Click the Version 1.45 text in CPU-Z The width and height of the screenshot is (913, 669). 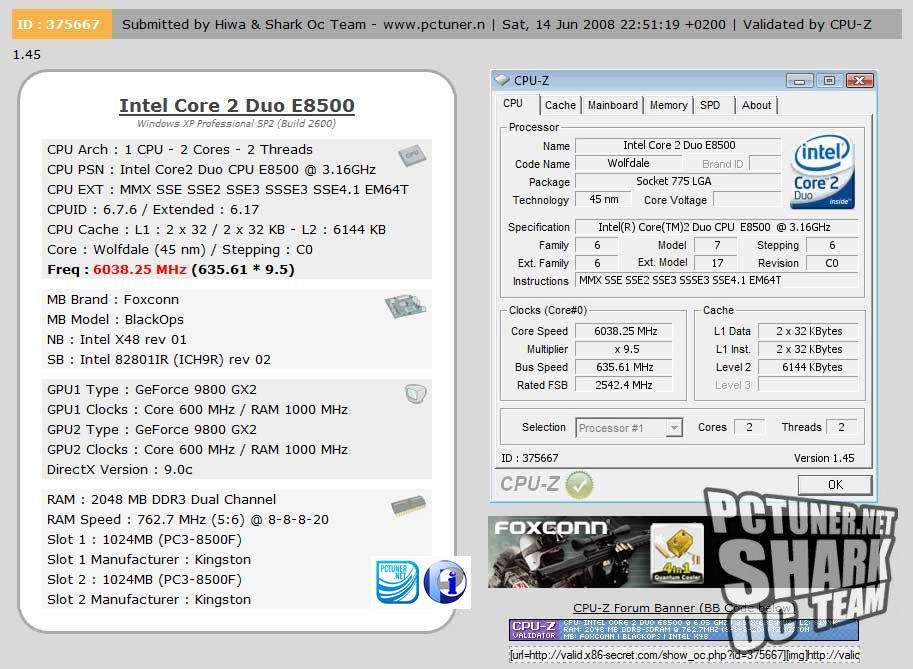[824, 458]
